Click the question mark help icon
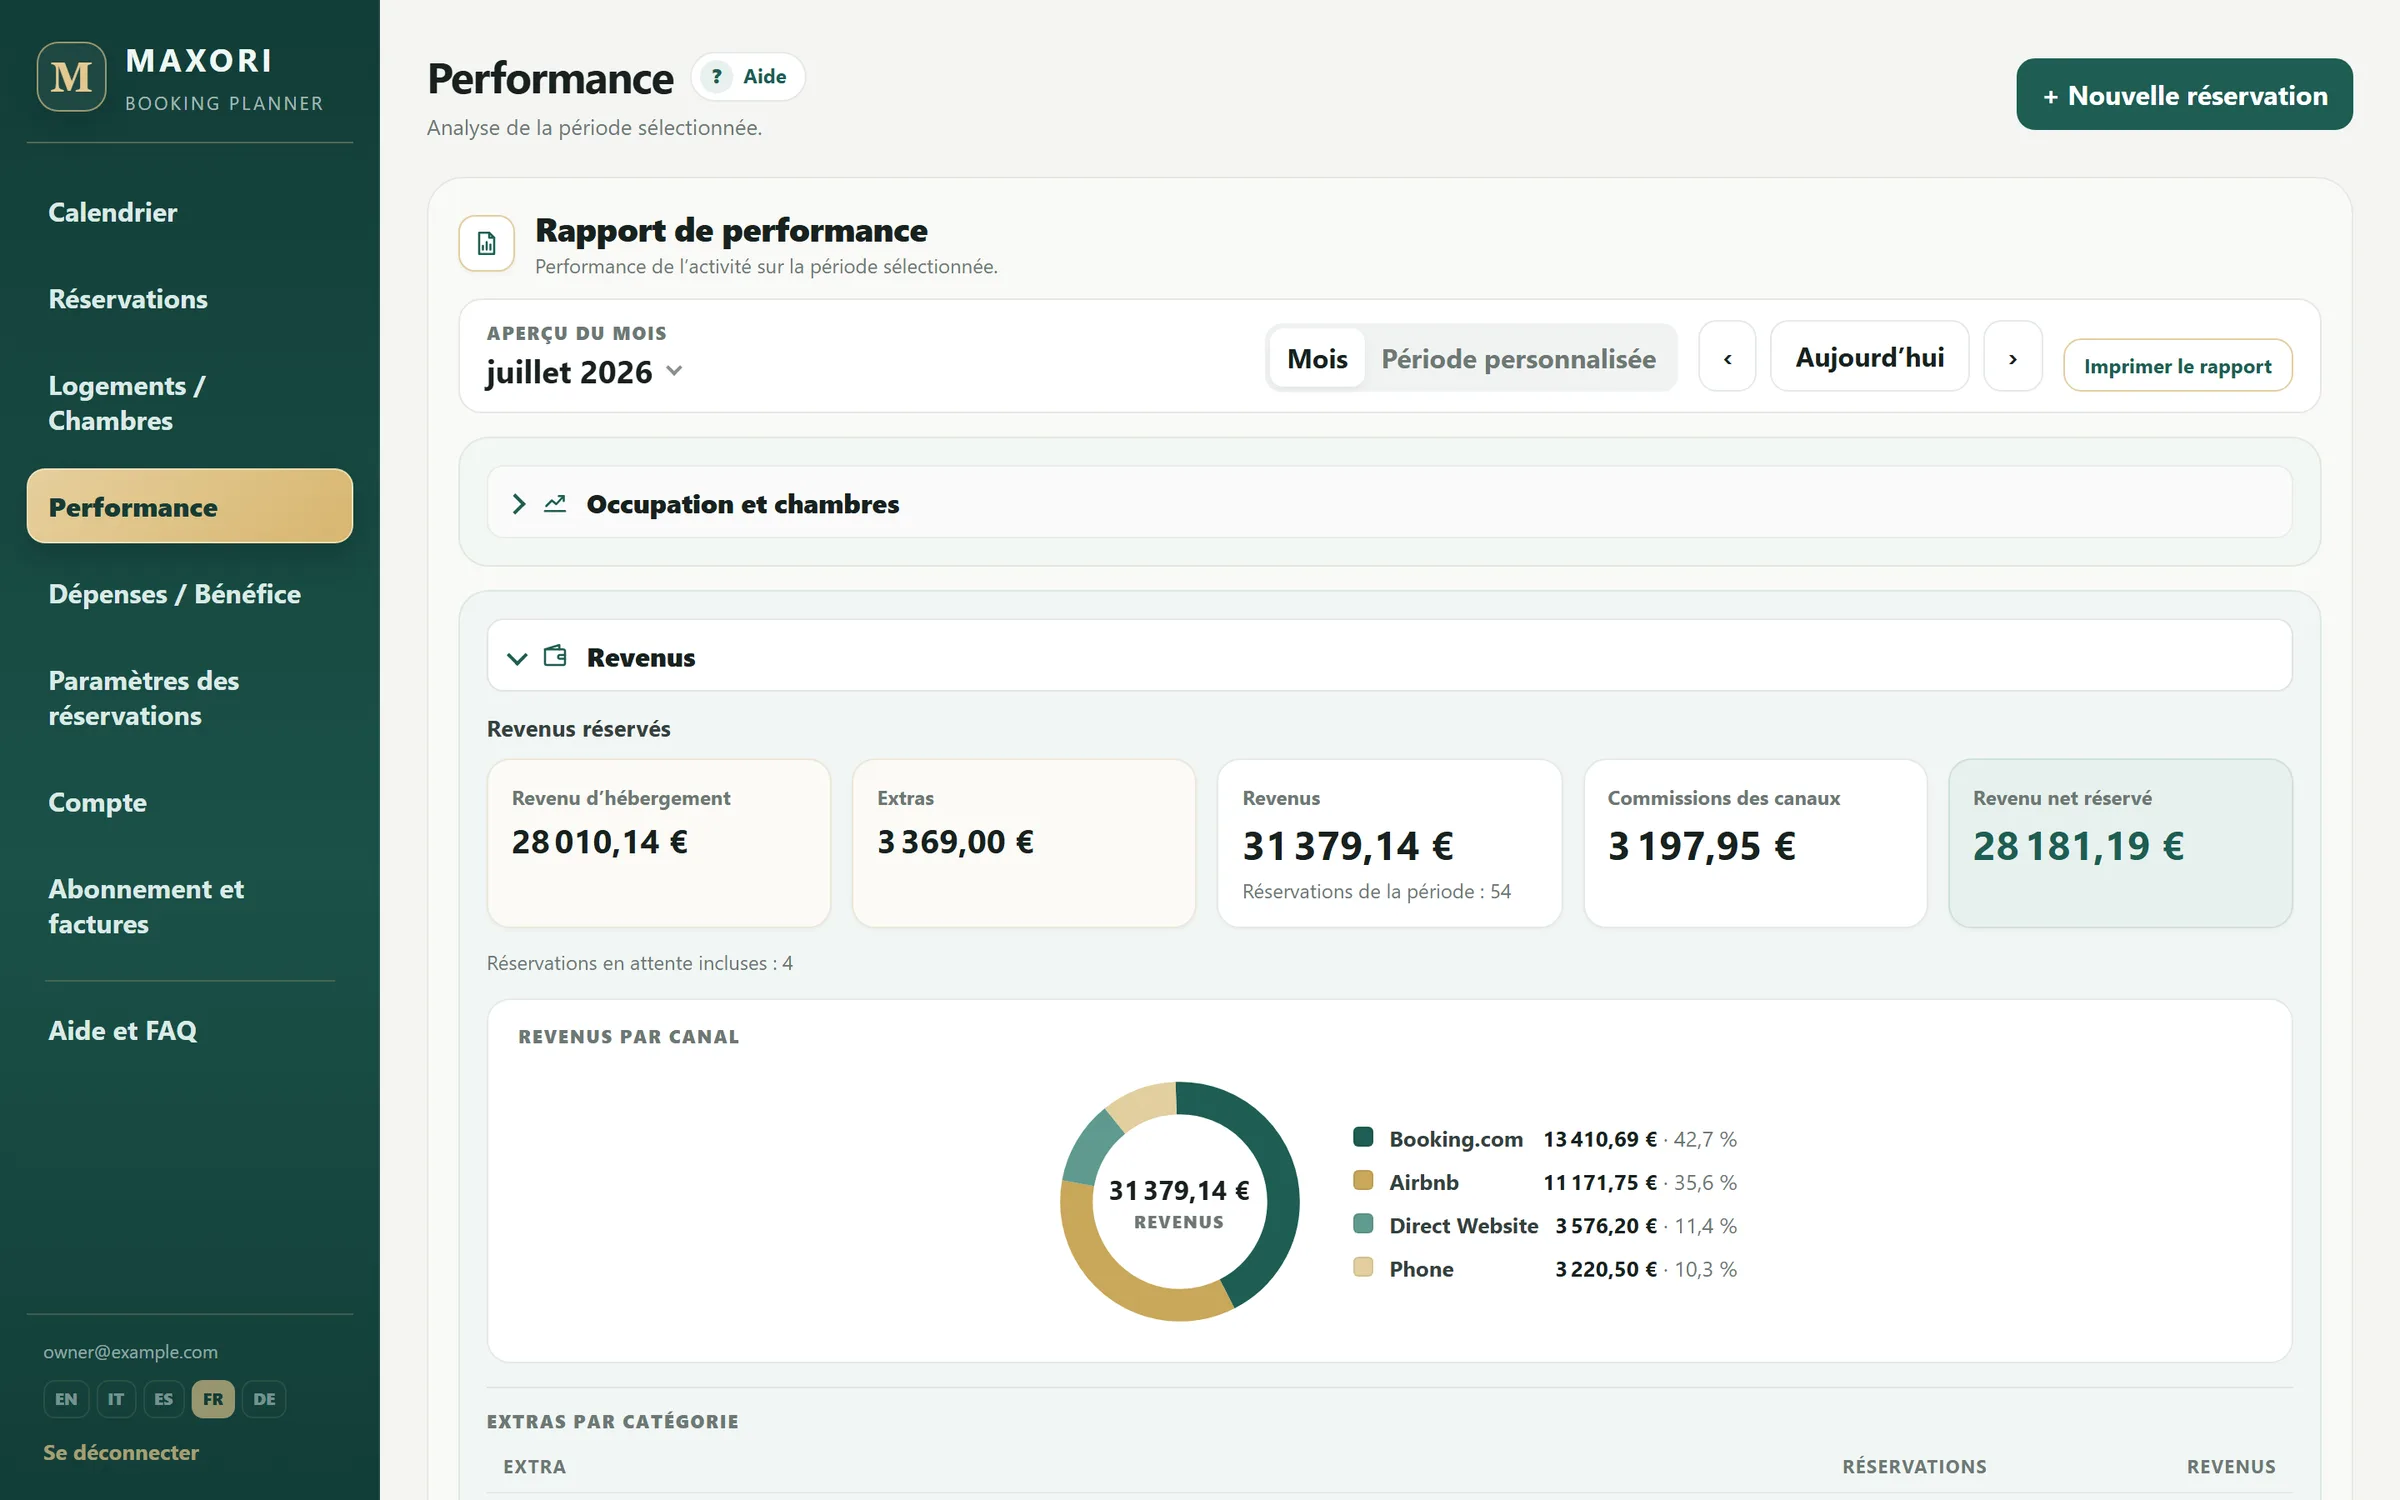The width and height of the screenshot is (2400, 1500). [716, 77]
